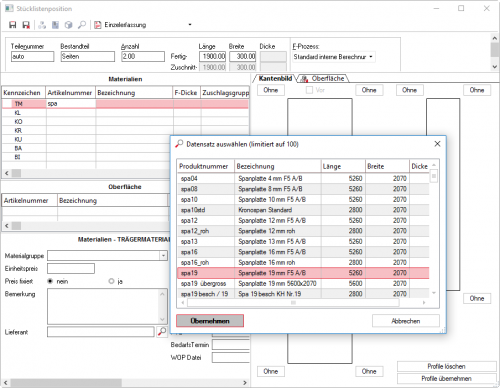
Task: Click the Übernehmen button
Action: pyautogui.click(x=210, y=321)
